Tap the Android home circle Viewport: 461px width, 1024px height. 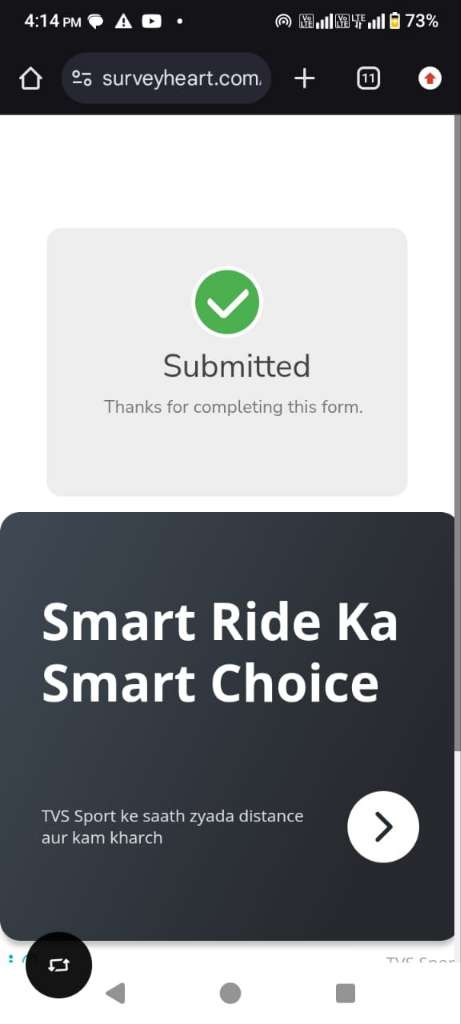pyautogui.click(x=230, y=993)
